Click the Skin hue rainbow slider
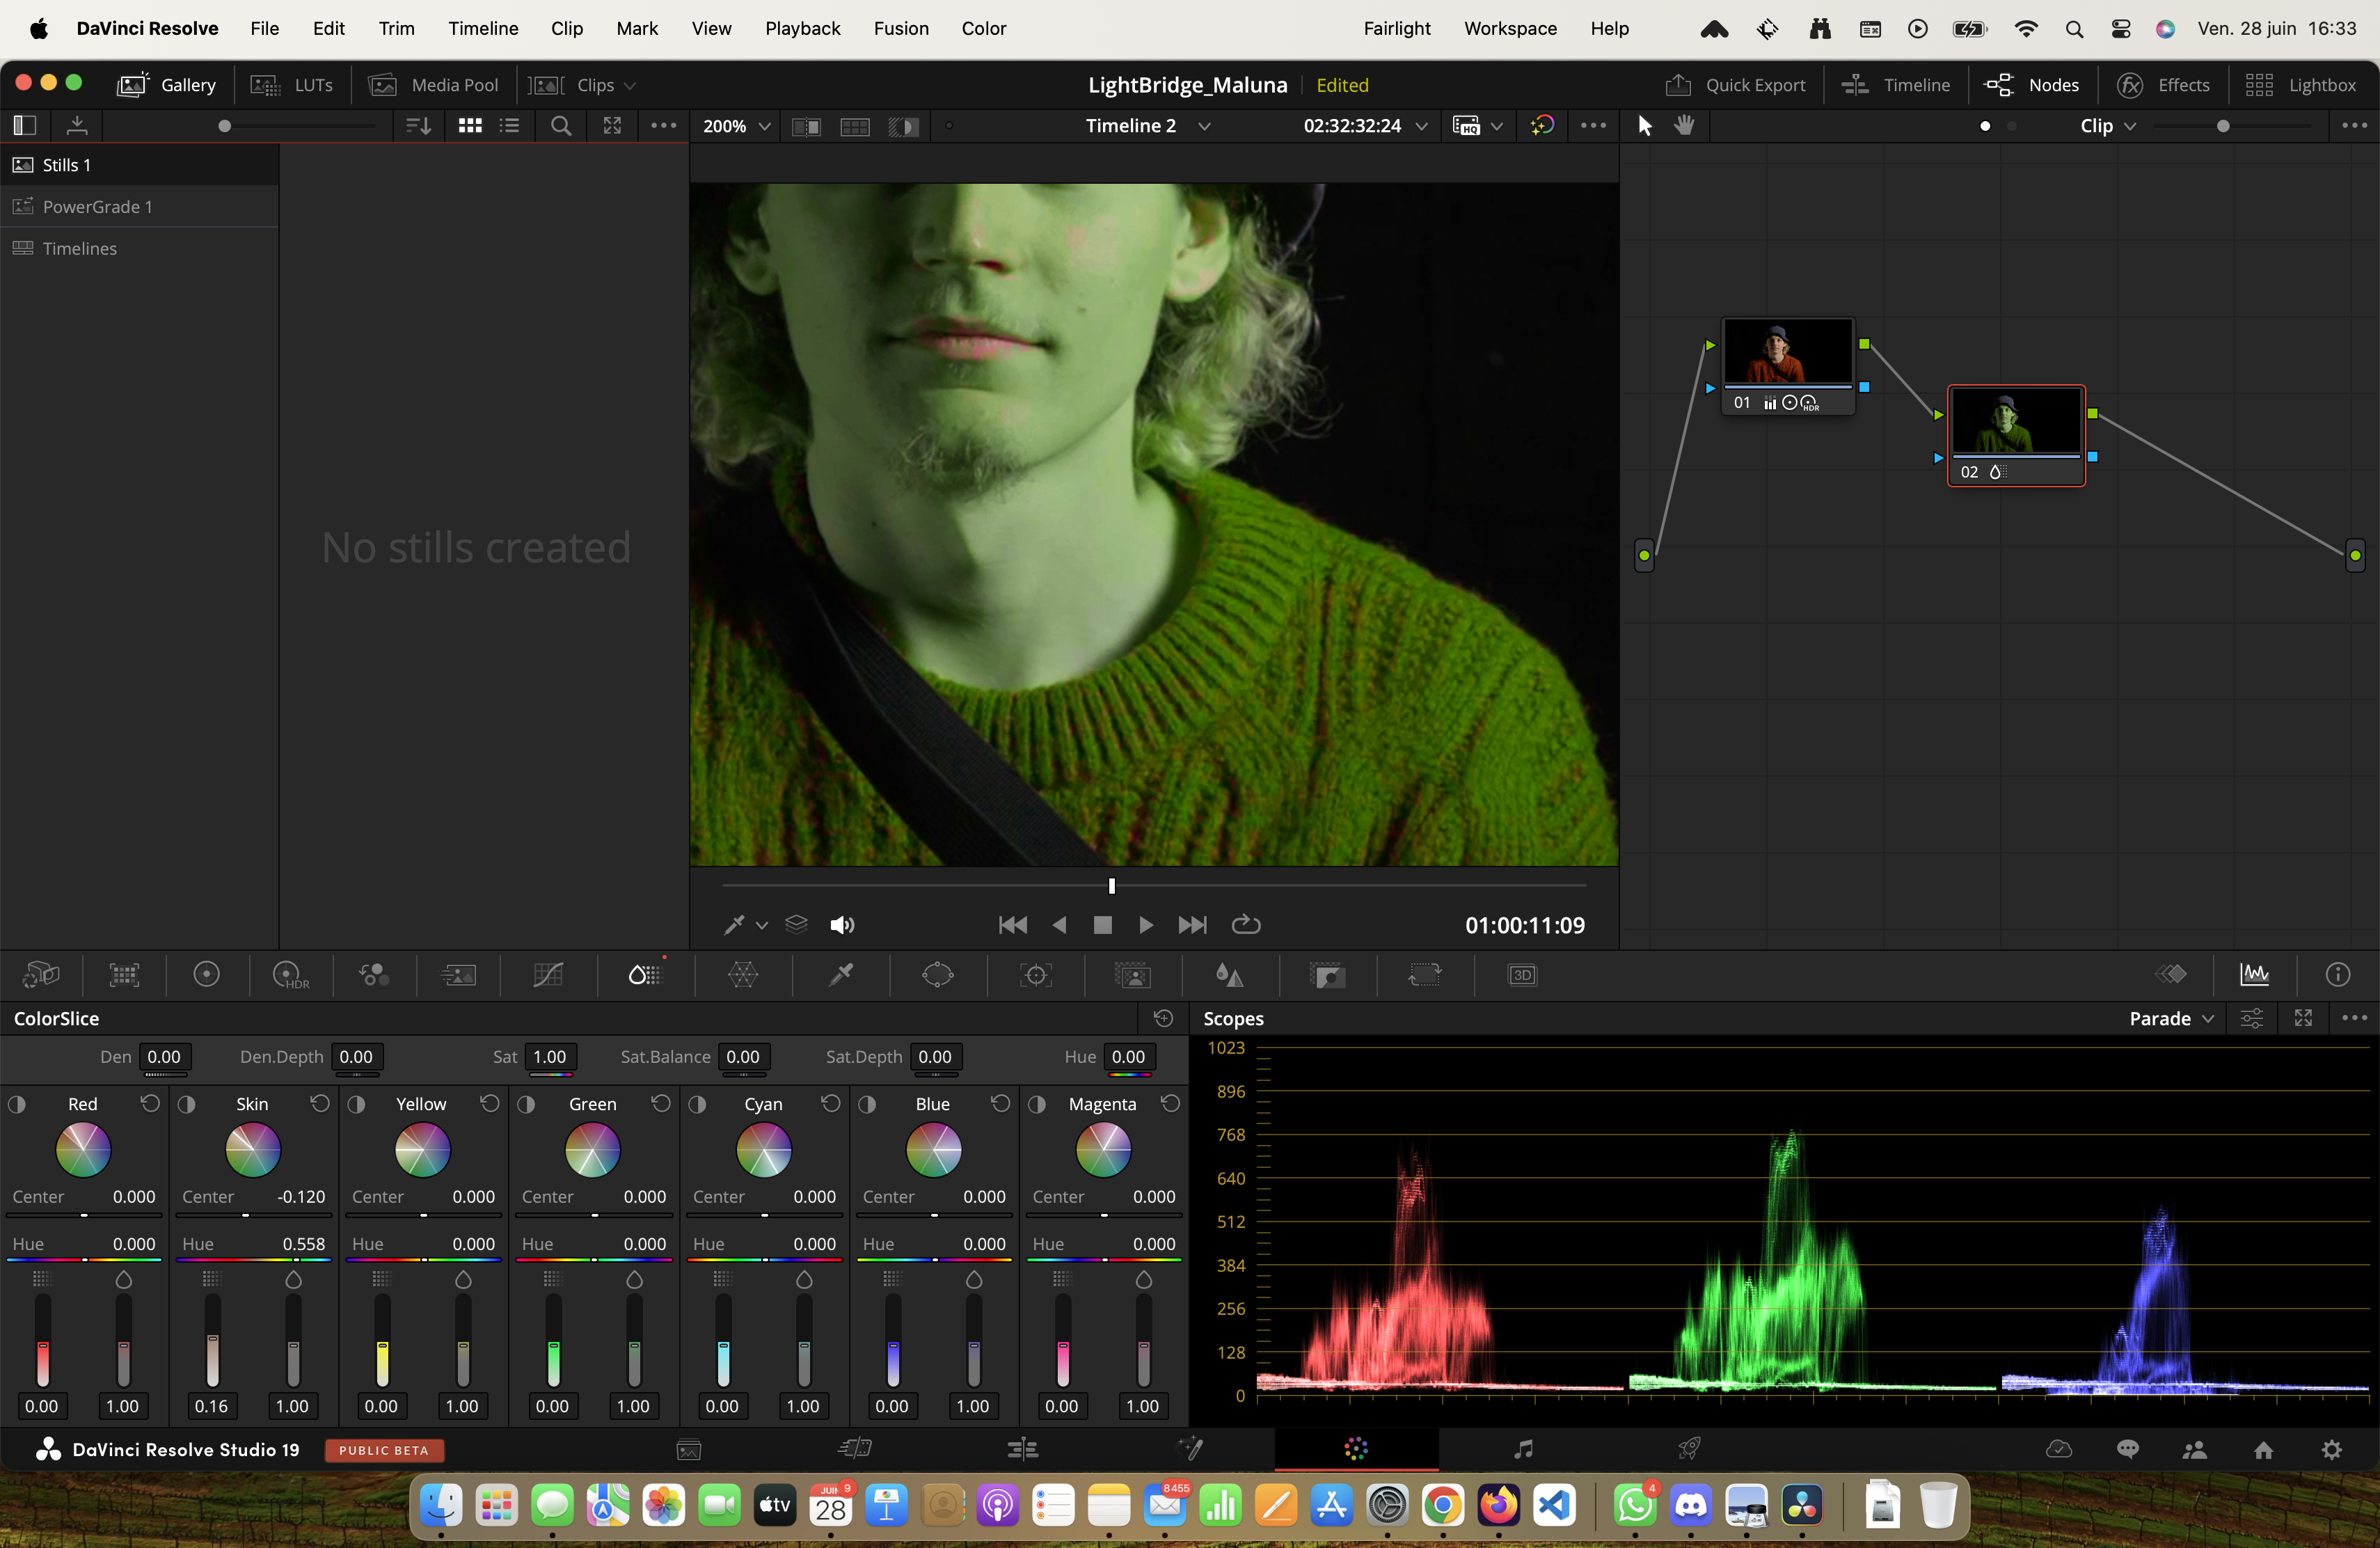 [x=253, y=1260]
